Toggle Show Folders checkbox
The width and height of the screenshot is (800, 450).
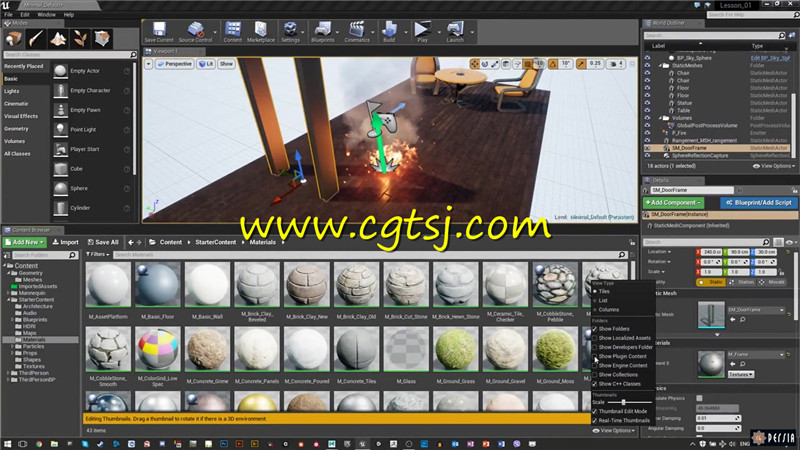click(595, 329)
